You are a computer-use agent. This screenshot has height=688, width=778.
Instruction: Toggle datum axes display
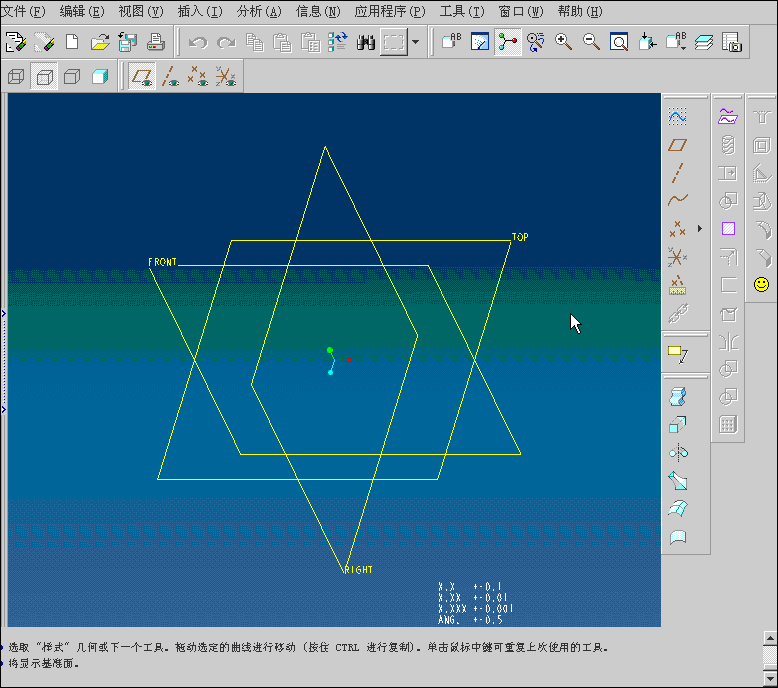(x=170, y=76)
